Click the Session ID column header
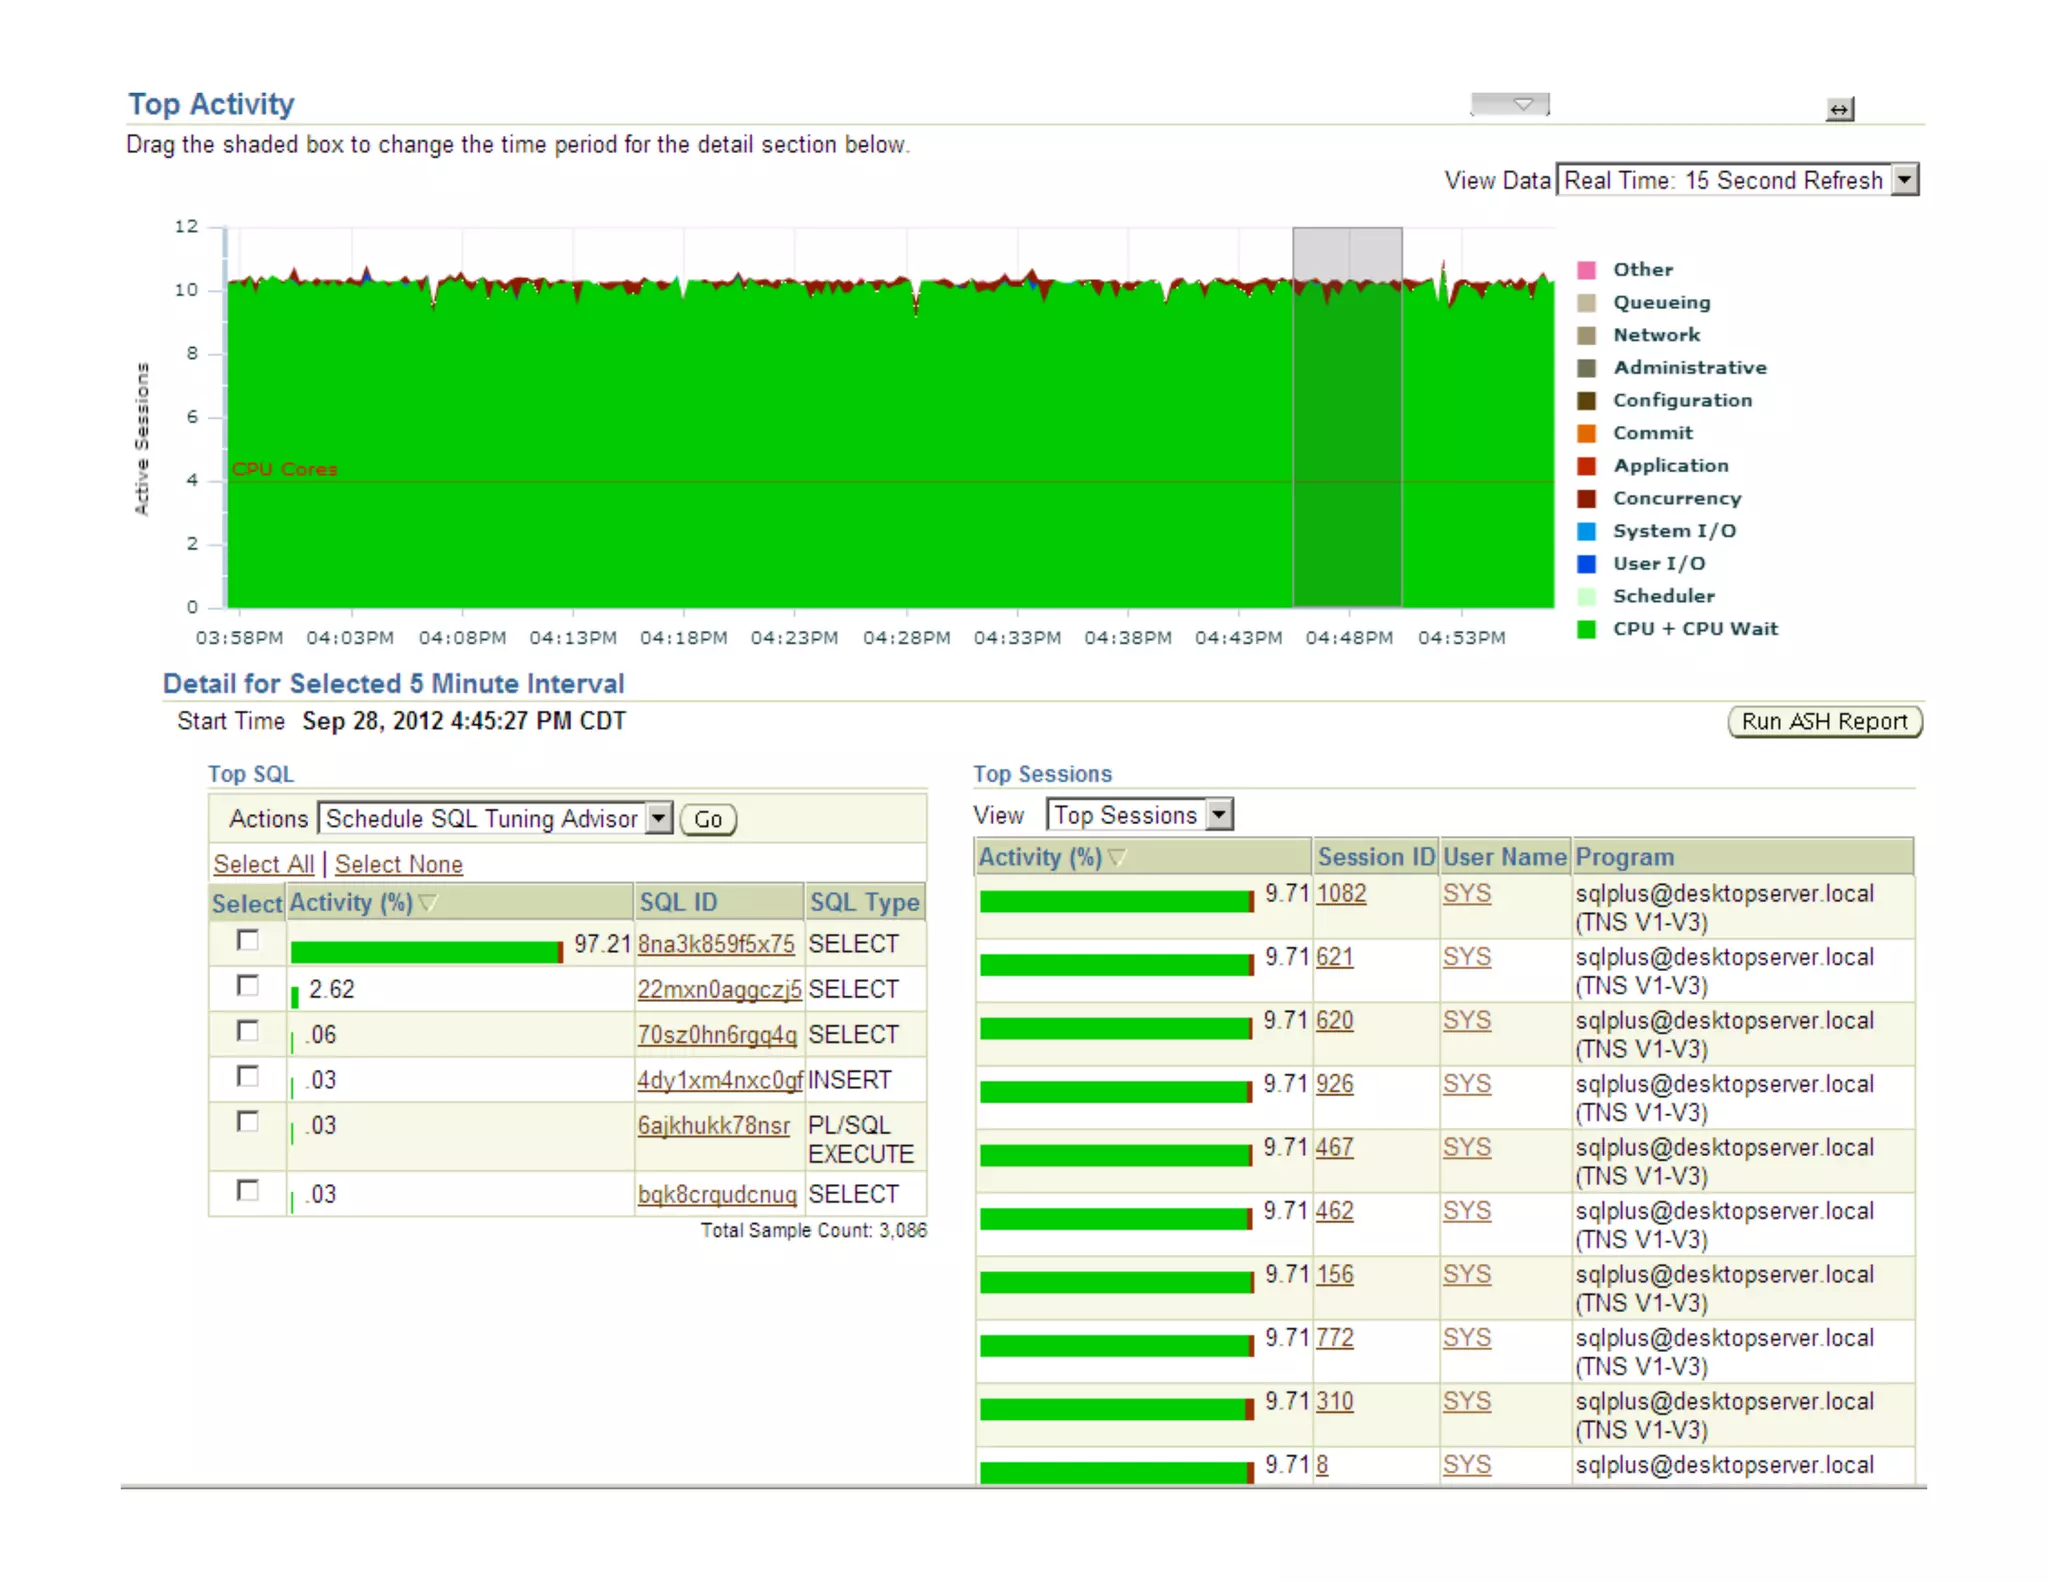This screenshot has height=1582, width=2048. (x=1375, y=857)
